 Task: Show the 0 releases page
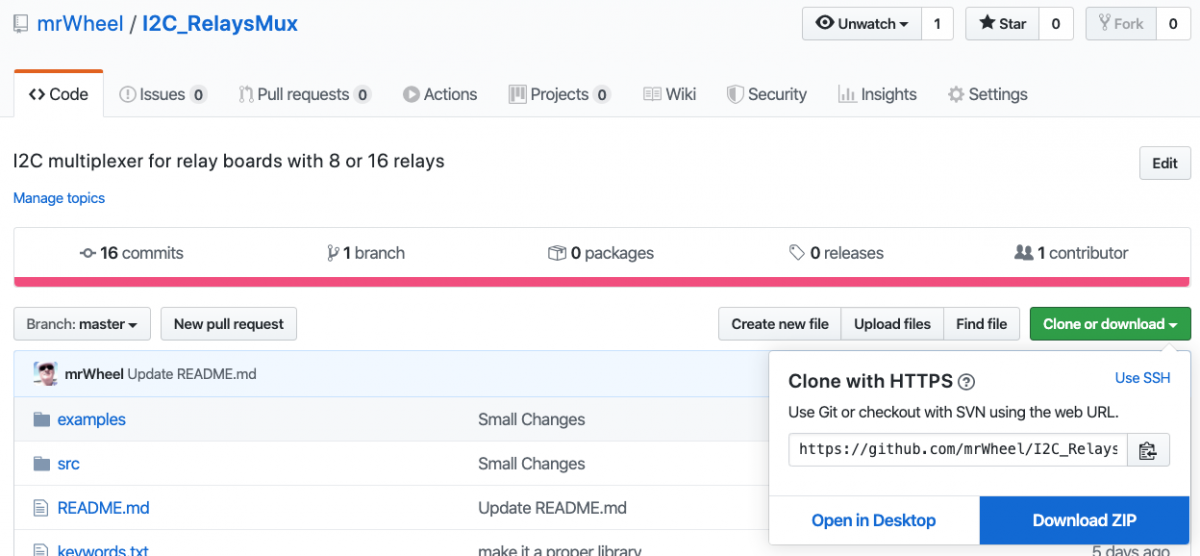836,253
